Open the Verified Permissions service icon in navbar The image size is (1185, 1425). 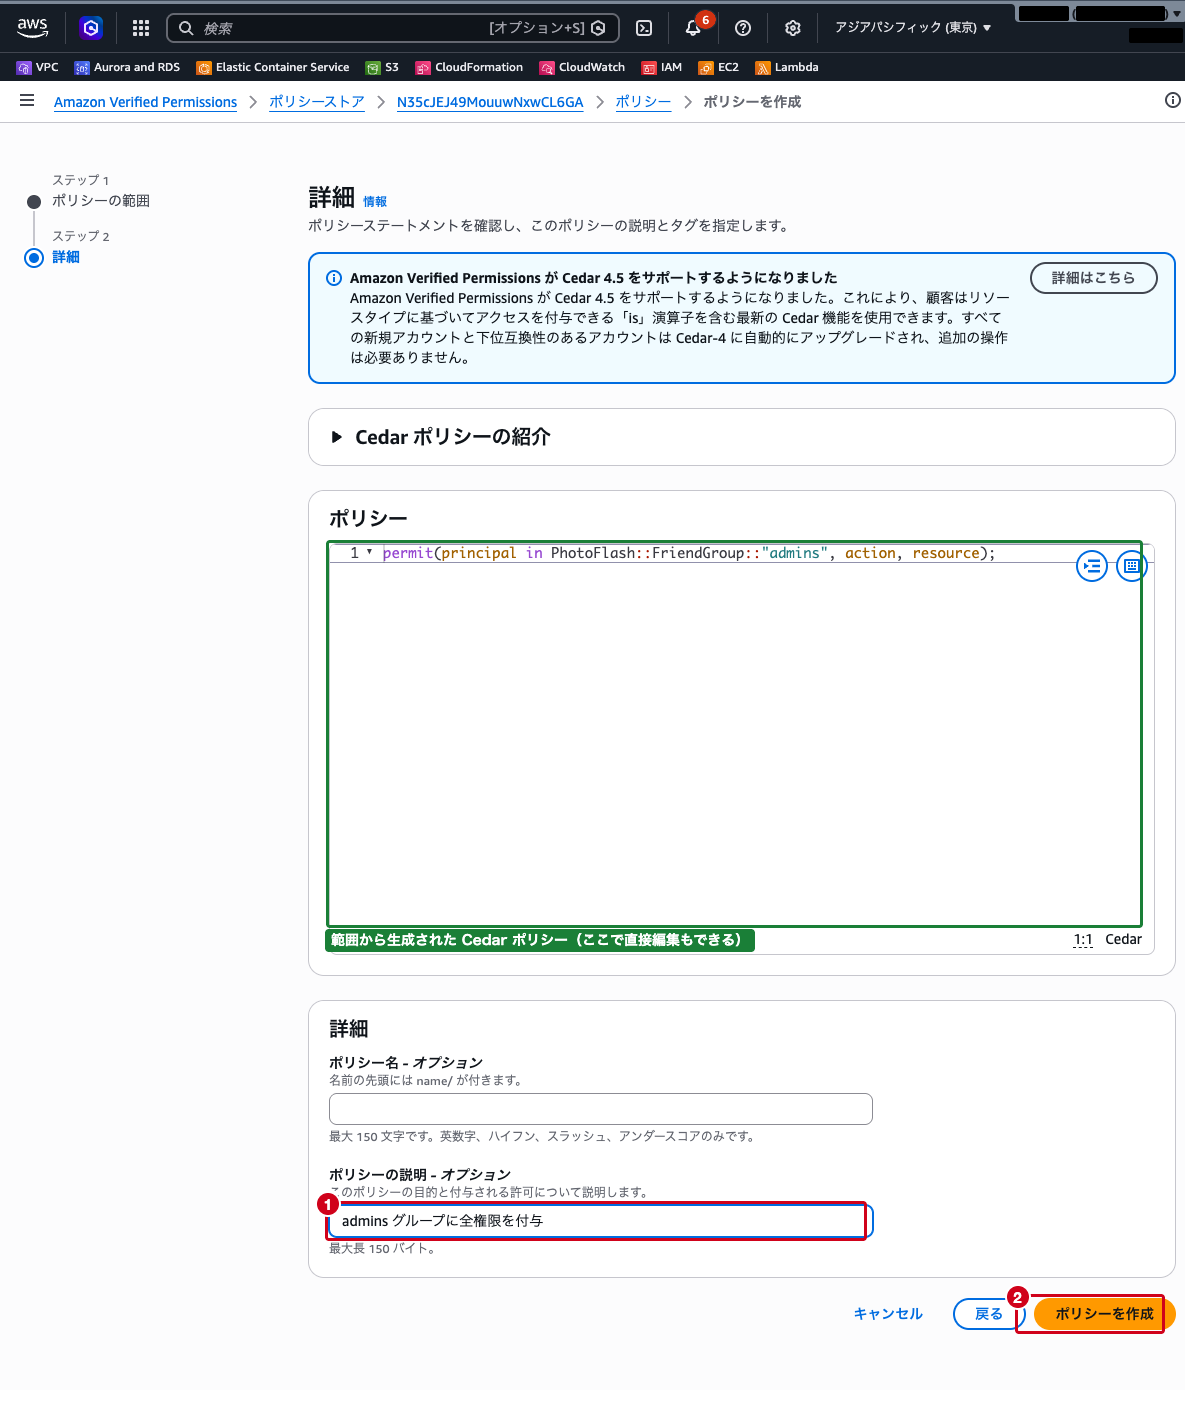coord(91,28)
